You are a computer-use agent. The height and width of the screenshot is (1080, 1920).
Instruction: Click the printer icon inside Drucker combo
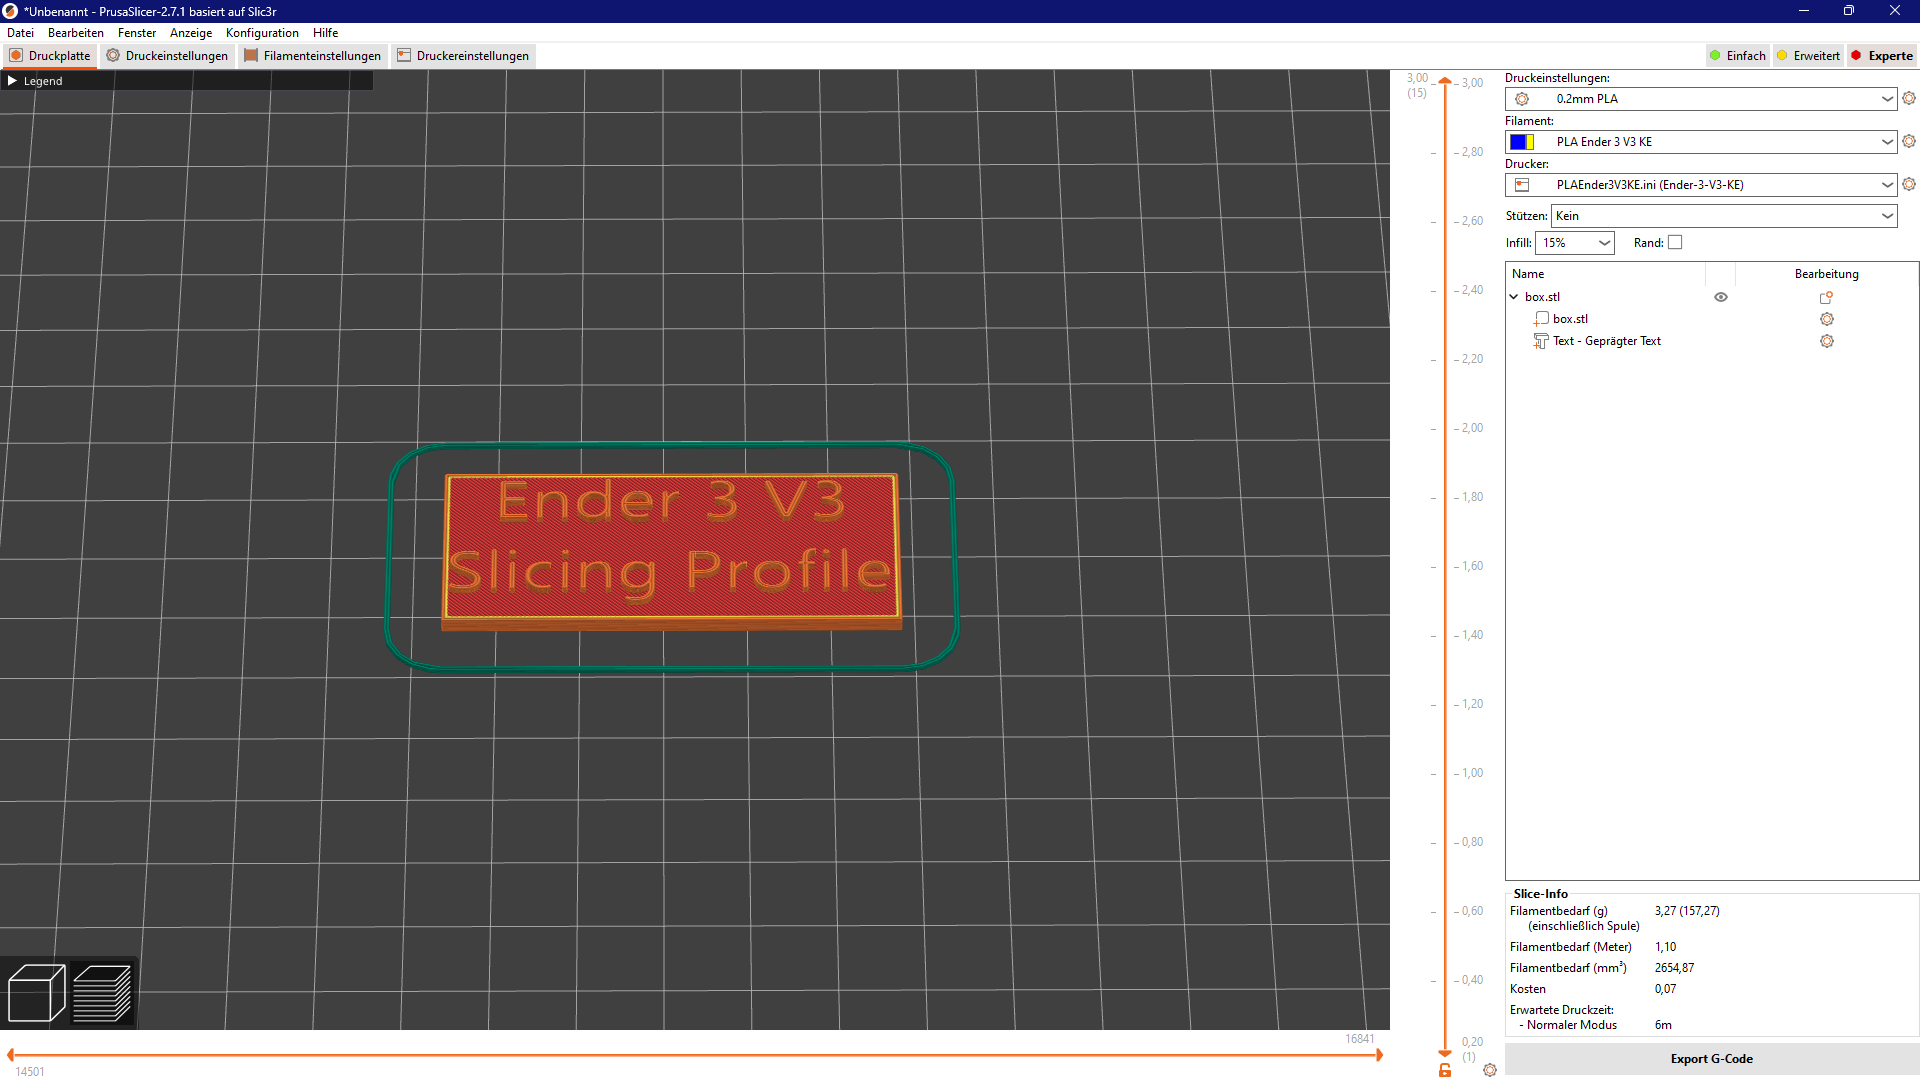tap(1522, 185)
